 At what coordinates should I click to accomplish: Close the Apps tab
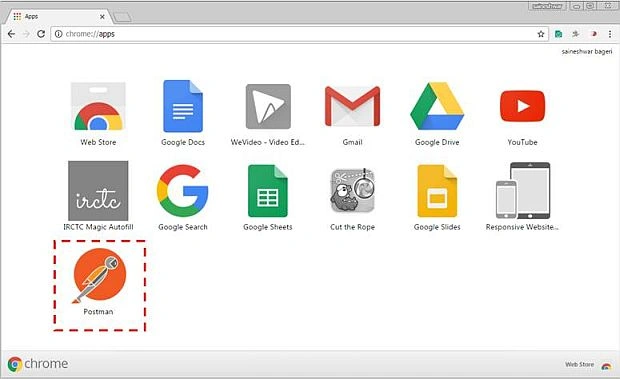102,17
